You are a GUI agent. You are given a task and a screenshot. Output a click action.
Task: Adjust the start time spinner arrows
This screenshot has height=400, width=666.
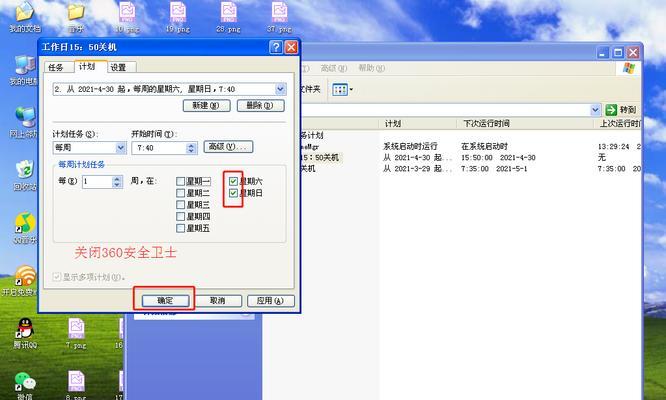[x=191, y=148]
